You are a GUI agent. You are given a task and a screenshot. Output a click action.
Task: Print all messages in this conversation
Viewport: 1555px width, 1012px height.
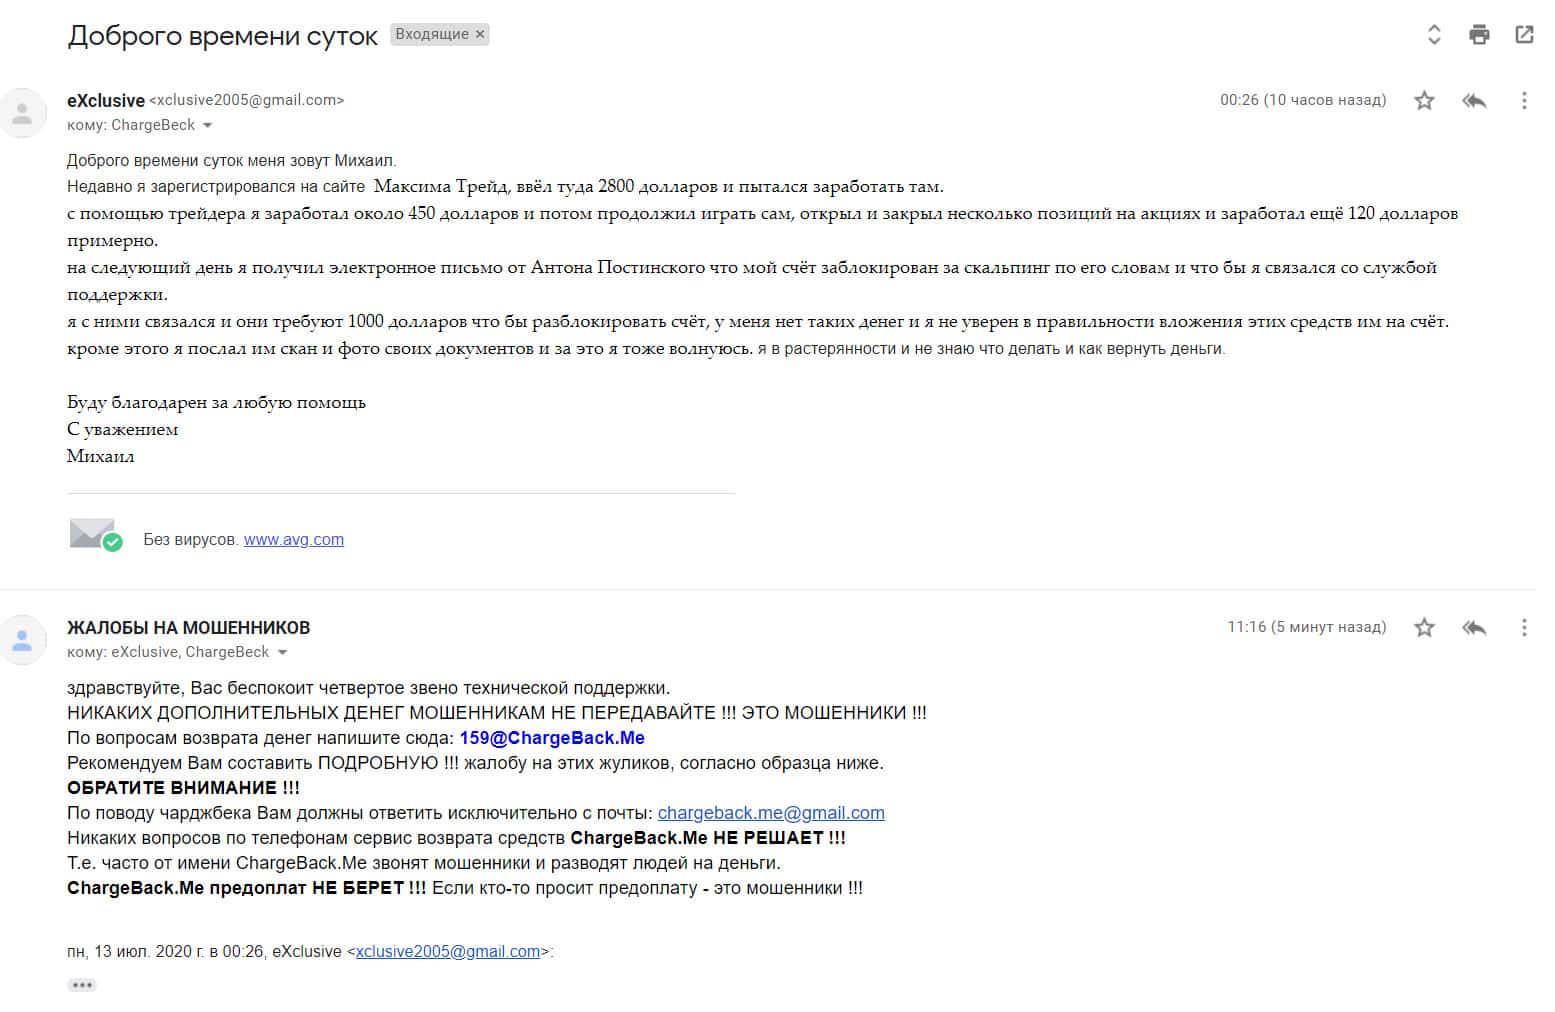[1479, 35]
